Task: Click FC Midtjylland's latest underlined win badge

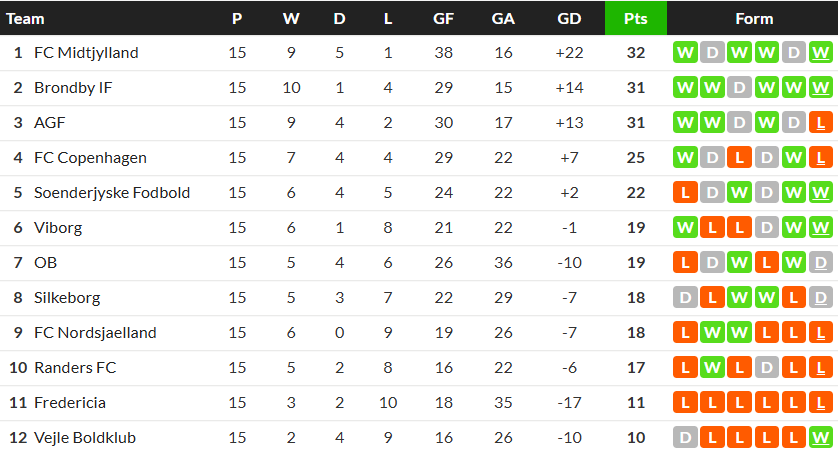Action: pyautogui.click(x=820, y=53)
